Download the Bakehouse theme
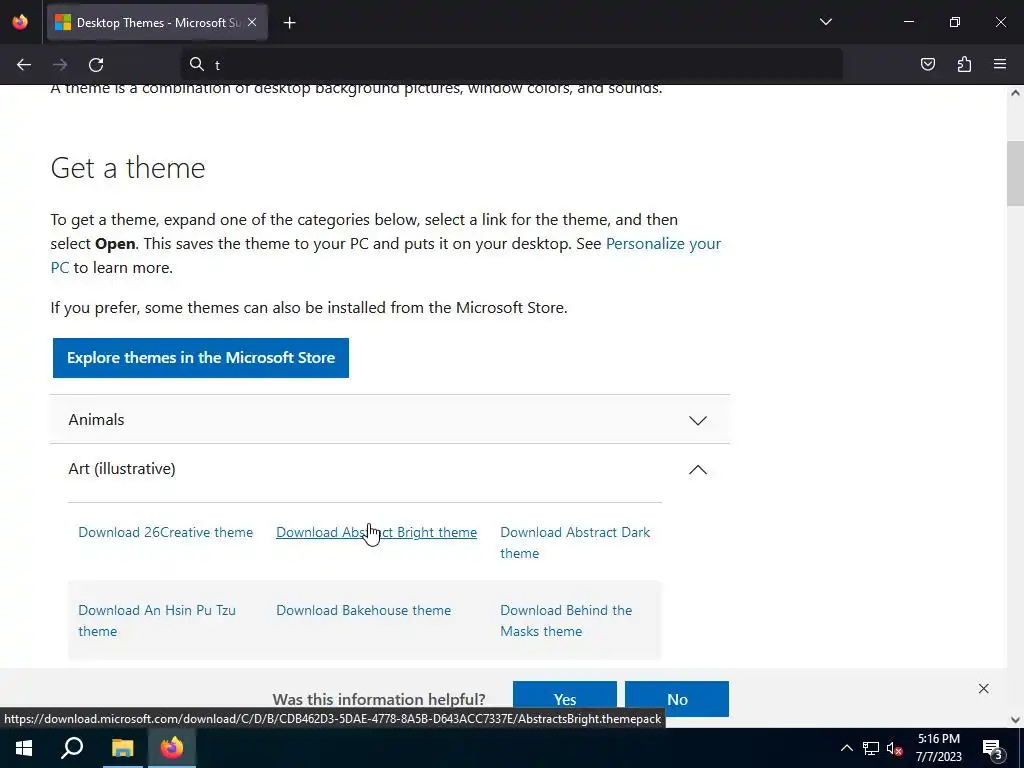Screen dimensions: 1024x768 (363, 610)
